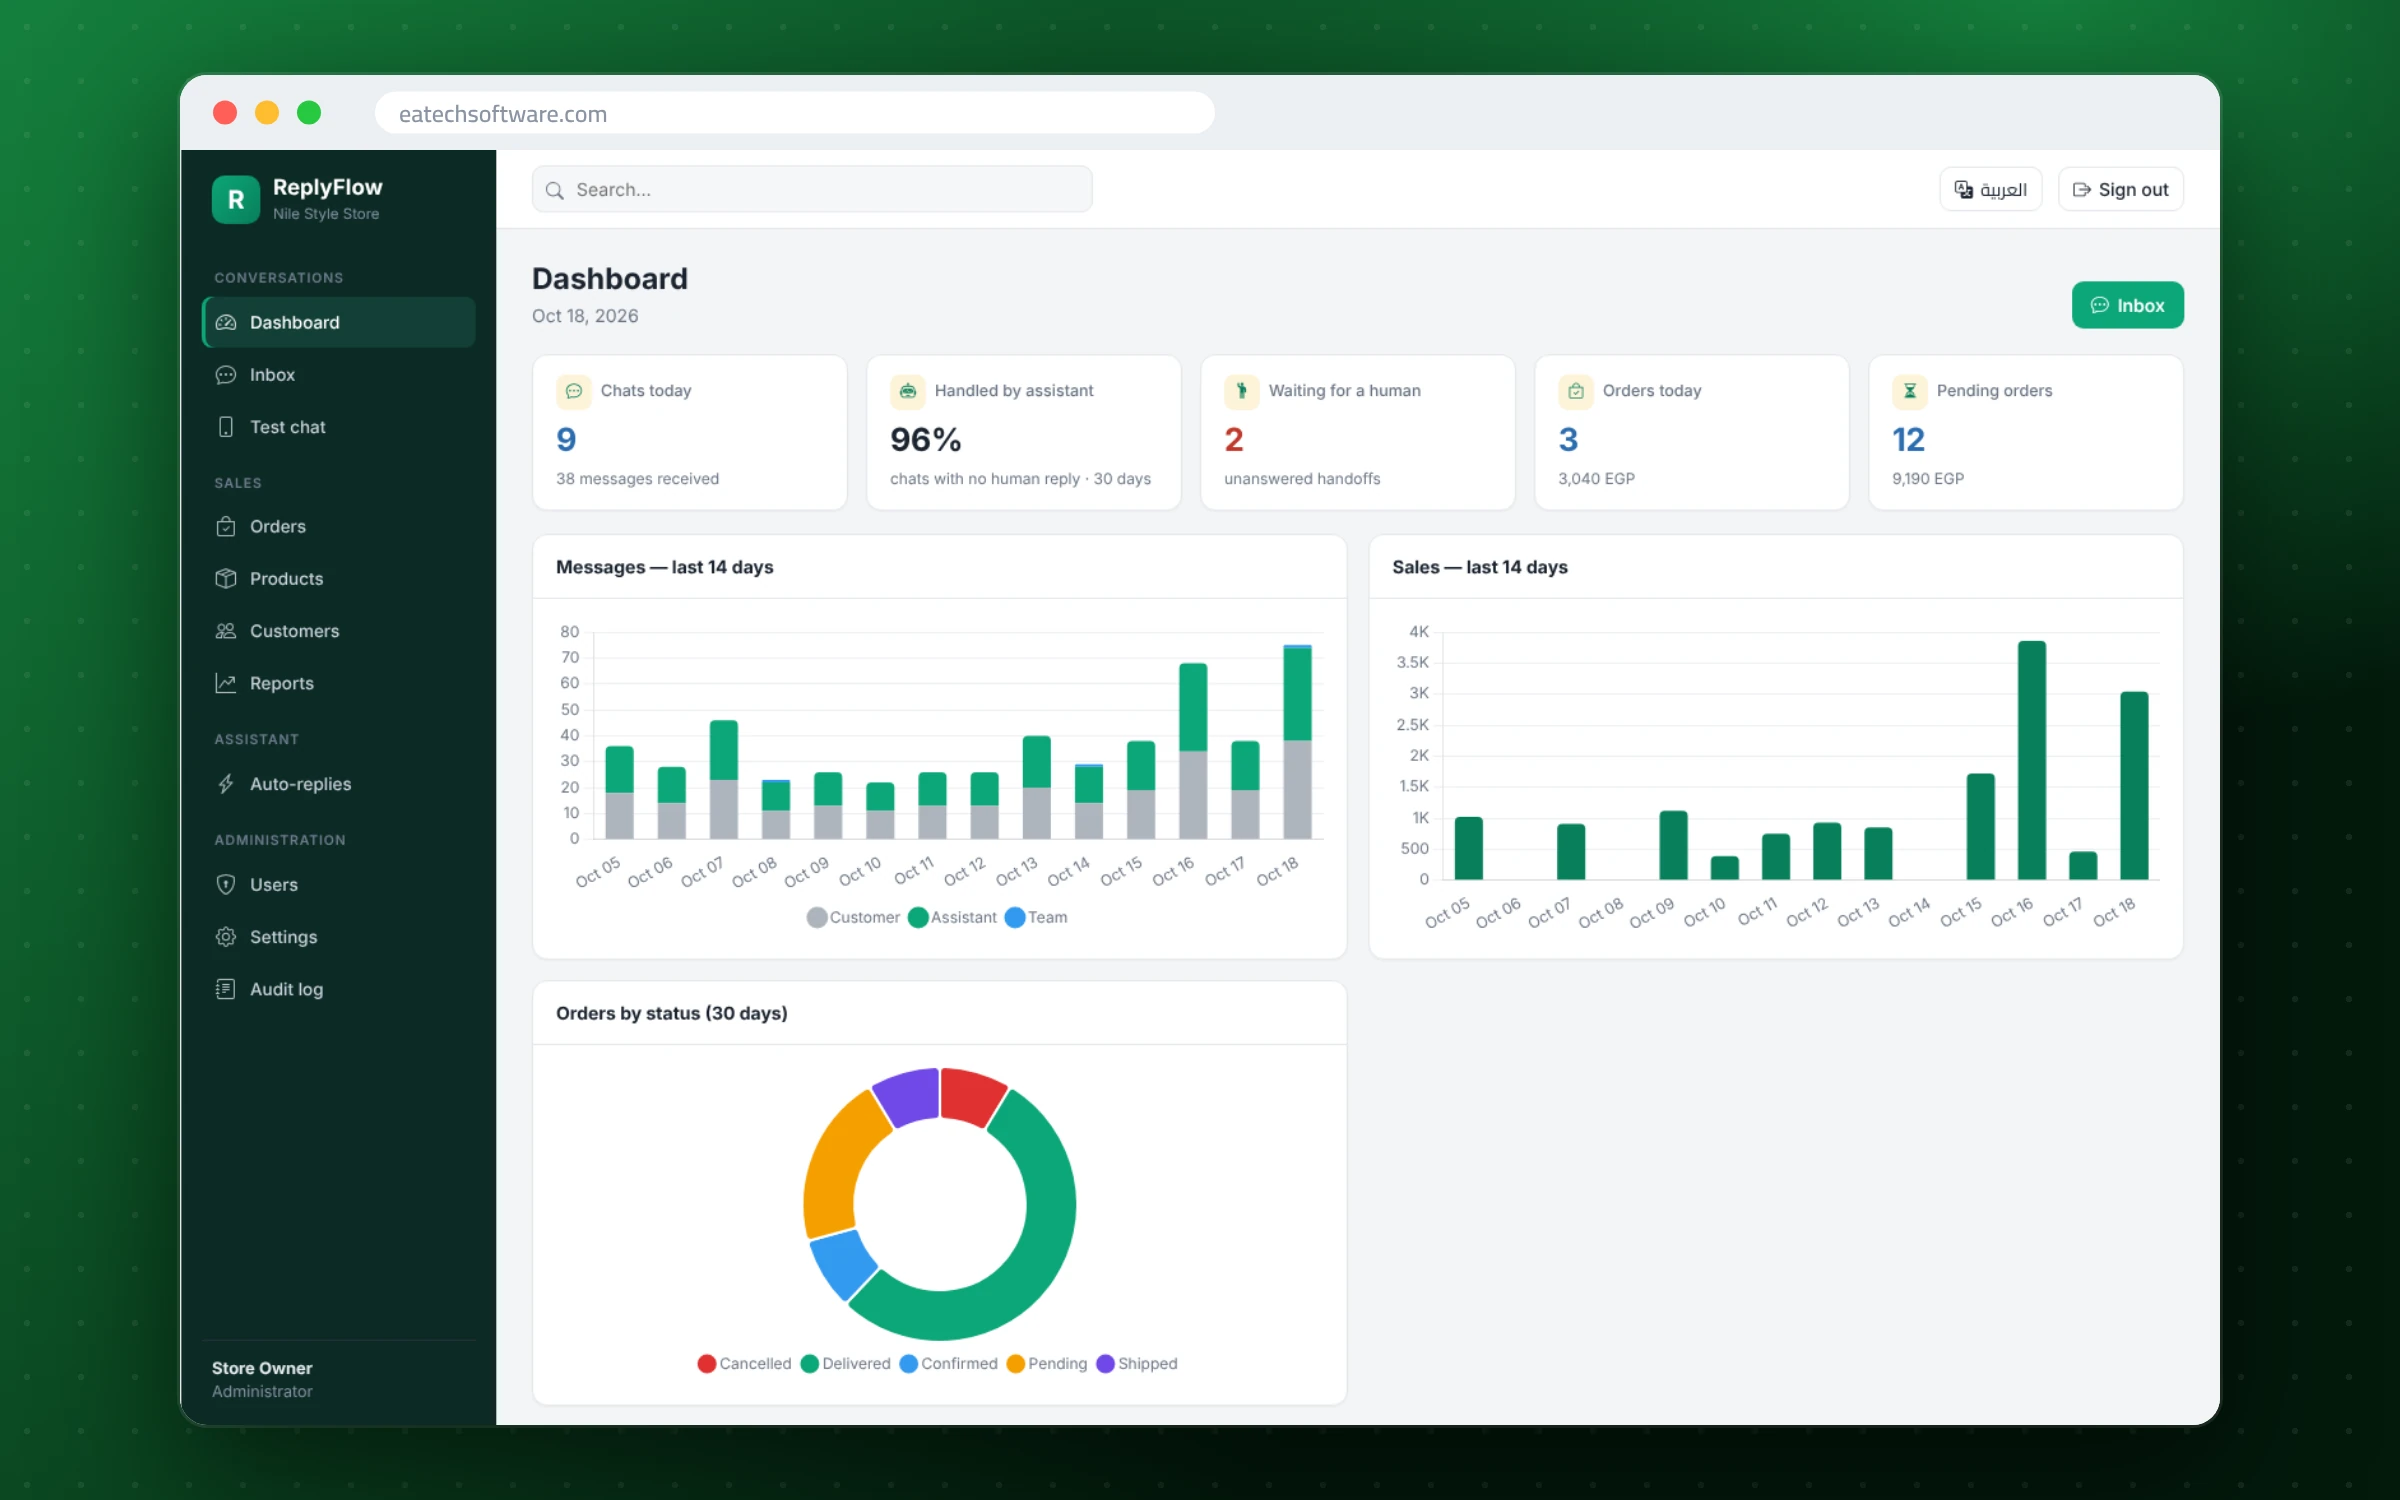Toggle Delivered status in orders legend
Viewport: 2400px width, 1500px height.
(845, 1363)
